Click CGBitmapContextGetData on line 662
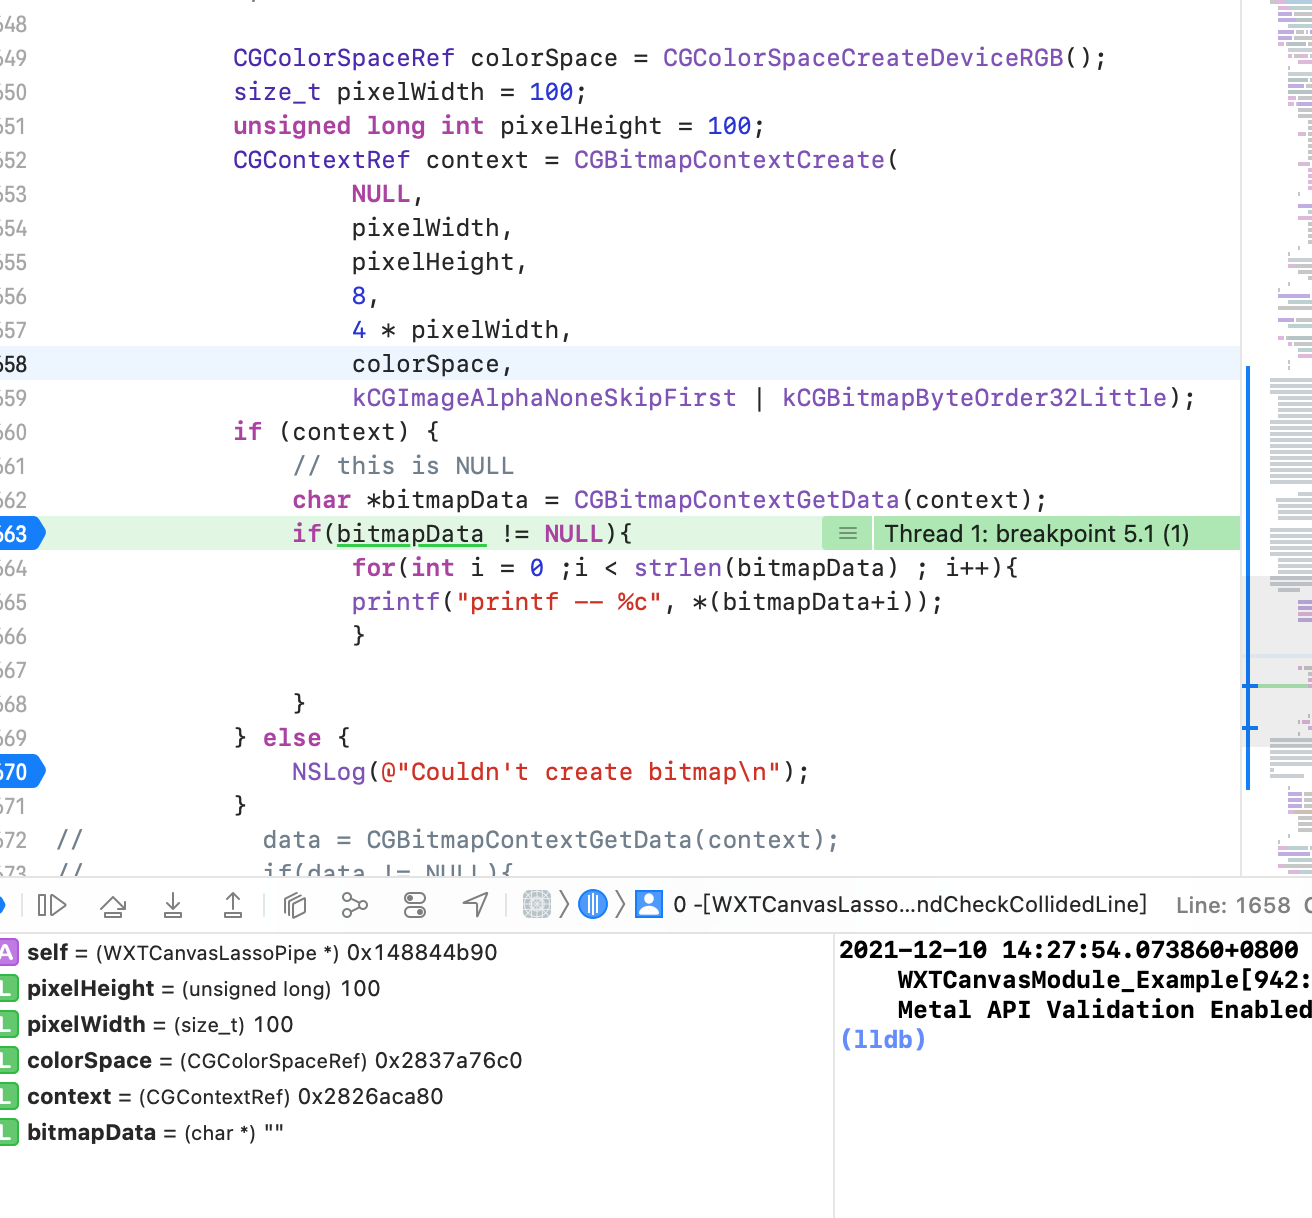The width and height of the screenshot is (1312, 1218). (737, 500)
